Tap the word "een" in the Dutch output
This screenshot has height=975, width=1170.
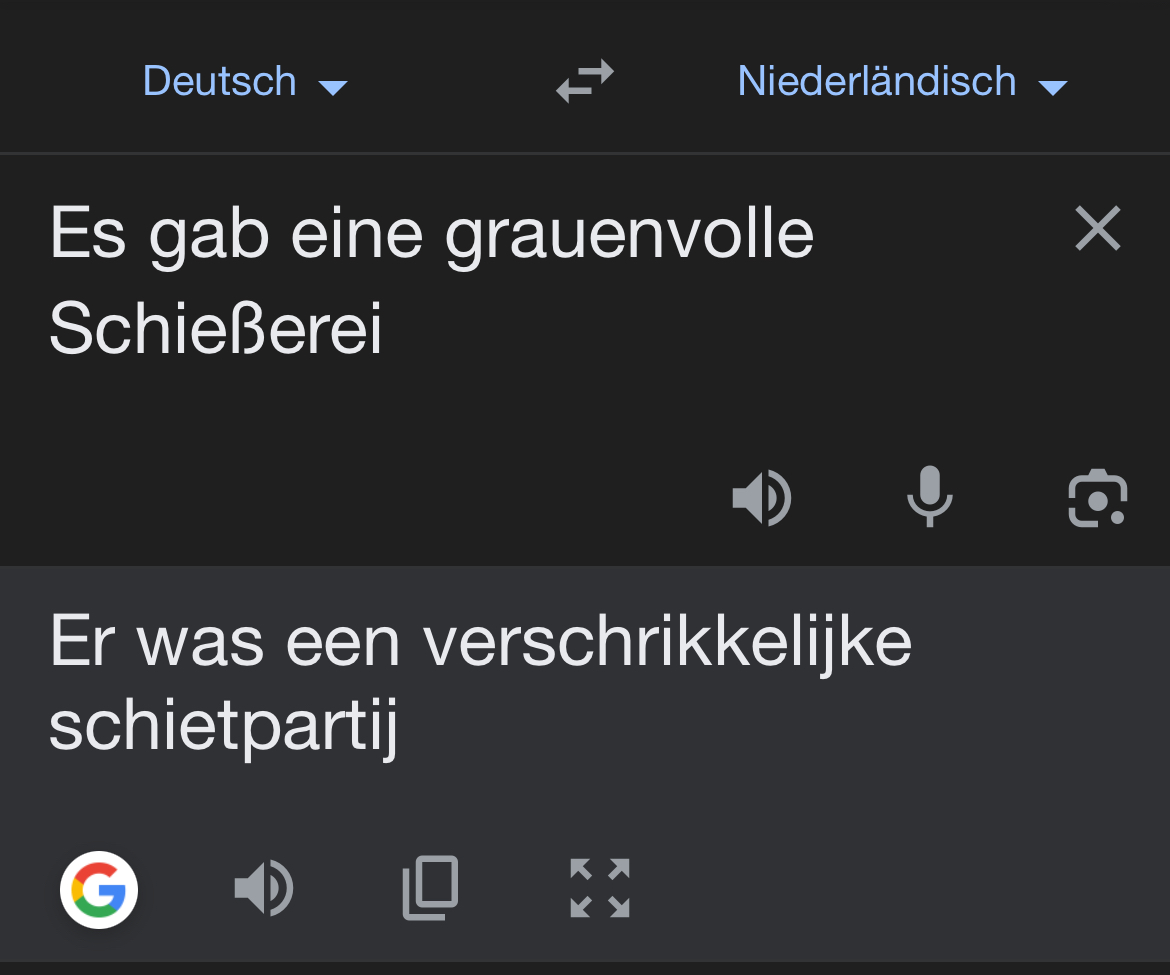click(343, 641)
